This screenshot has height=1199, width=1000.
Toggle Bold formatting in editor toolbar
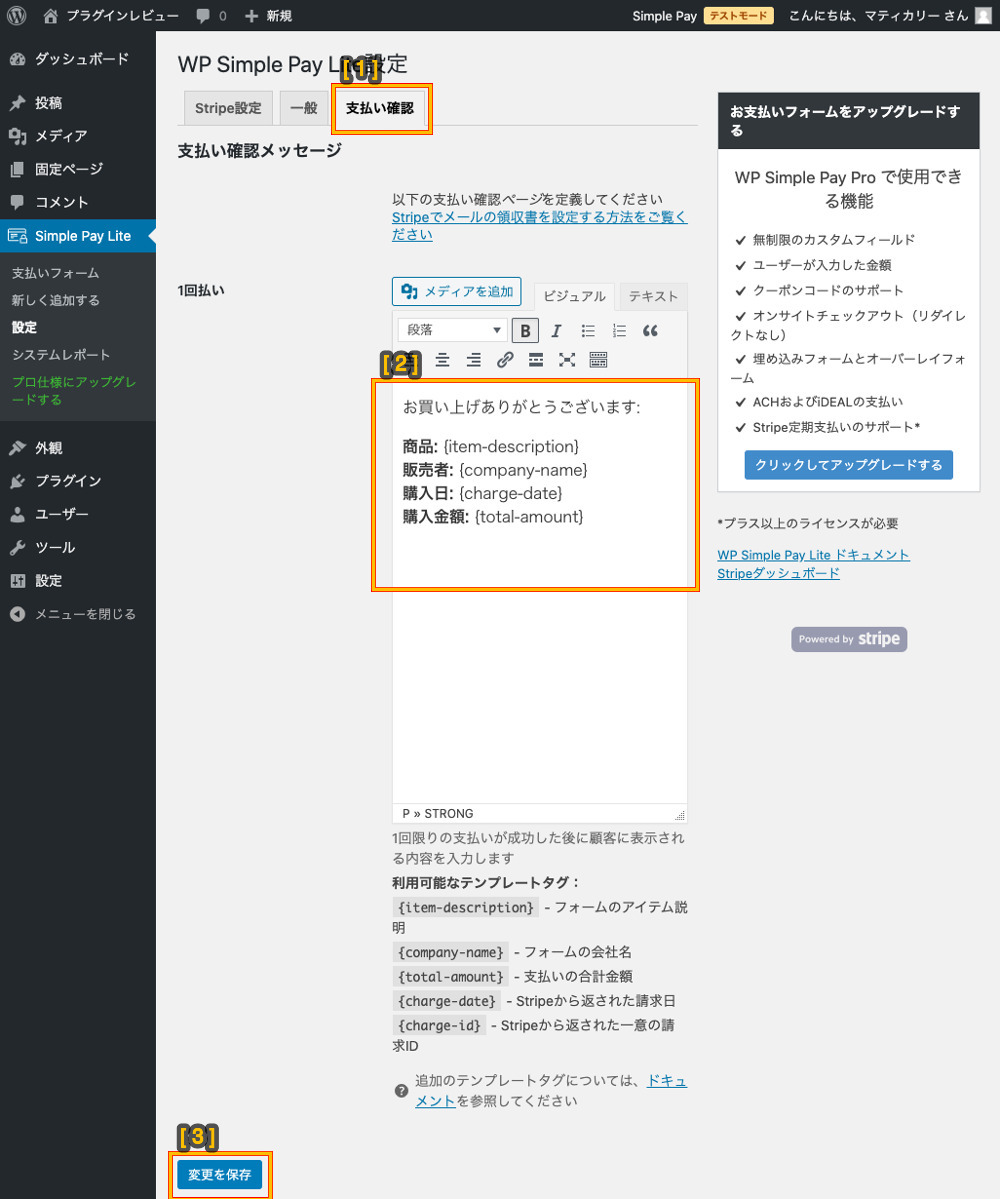coord(525,330)
